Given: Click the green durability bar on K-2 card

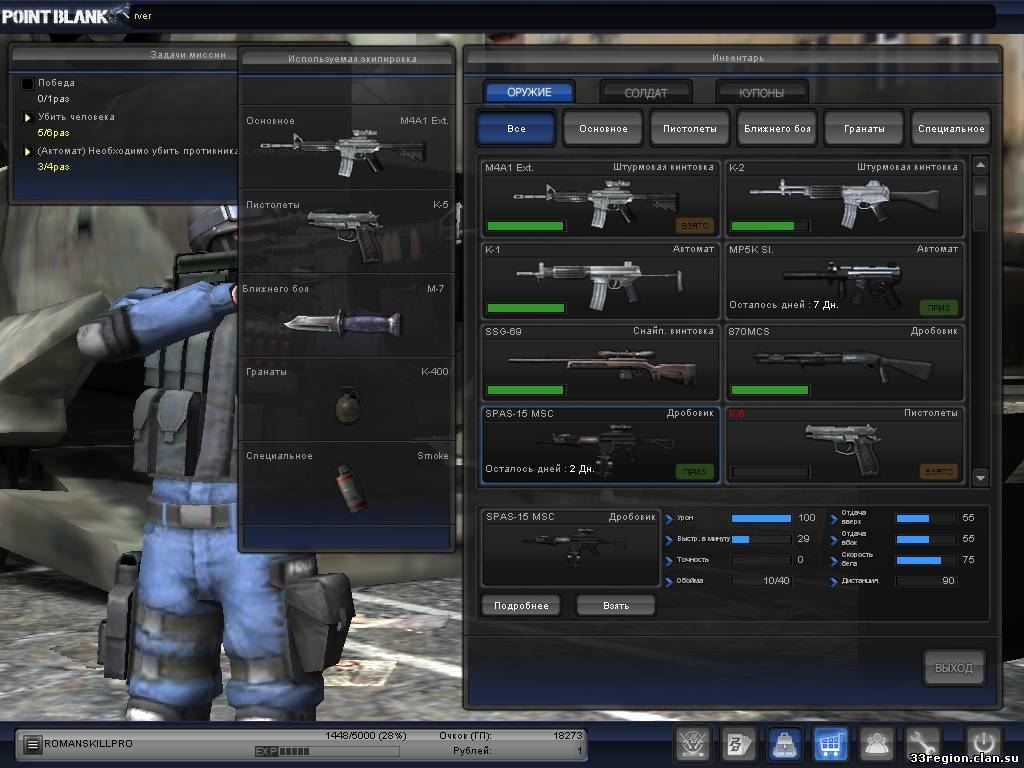Looking at the screenshot, I should pyautogui.click(x=769, y=226).
